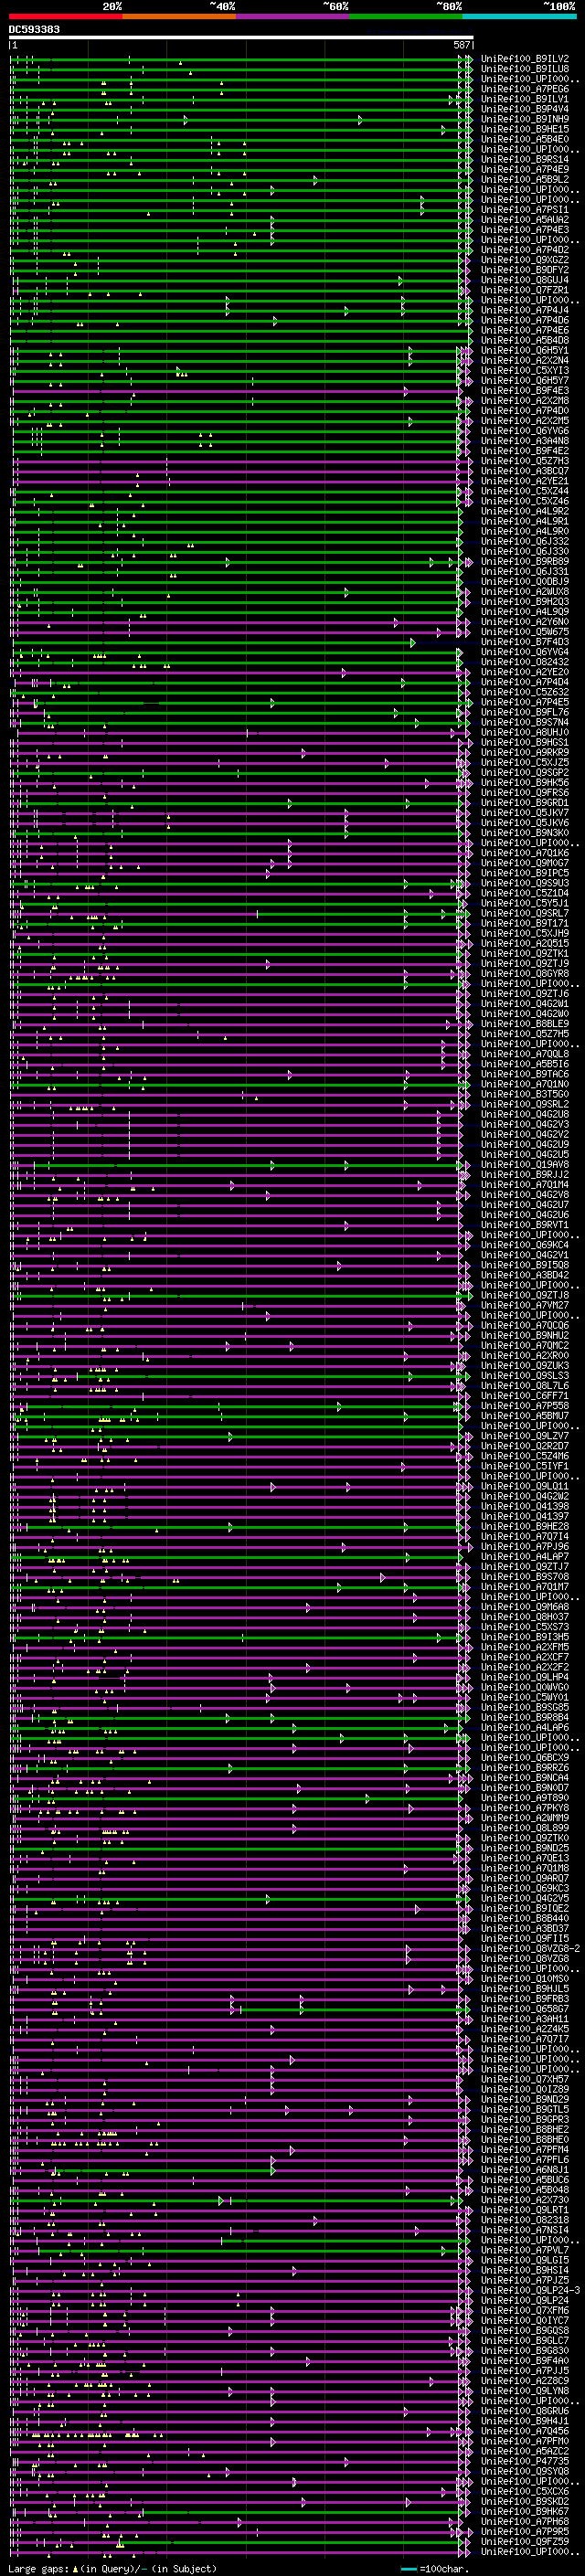Screen dimensions: 585x2576
Task: Select the UniRef100_A7Q456 label
Action: [x=525, y=2430]
